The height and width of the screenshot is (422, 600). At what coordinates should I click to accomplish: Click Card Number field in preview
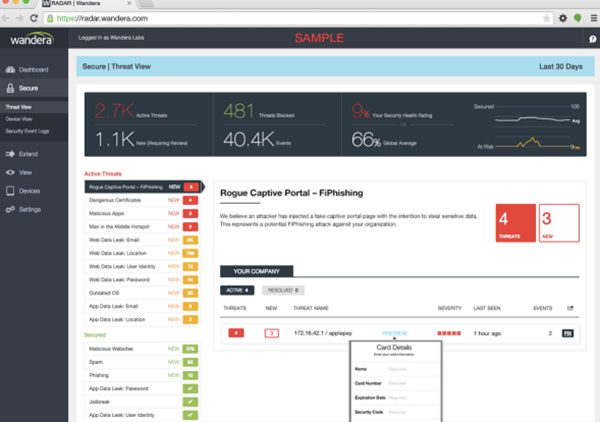(x=396, y=383)
